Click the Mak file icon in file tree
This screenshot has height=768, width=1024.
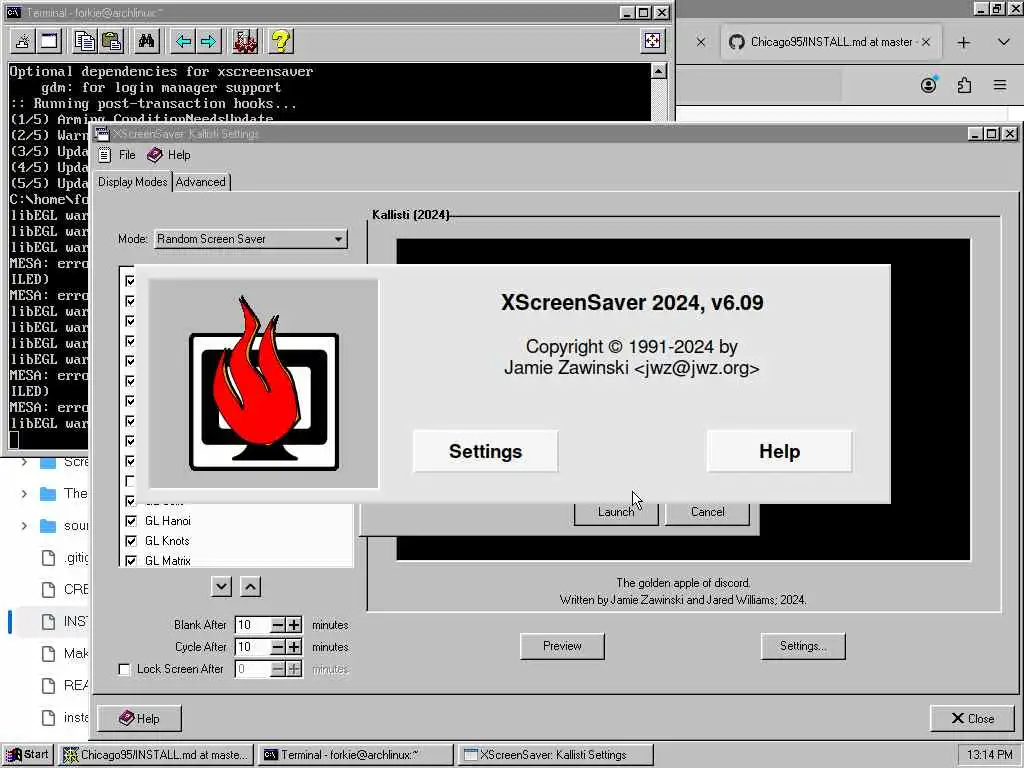tap(48, 654)
